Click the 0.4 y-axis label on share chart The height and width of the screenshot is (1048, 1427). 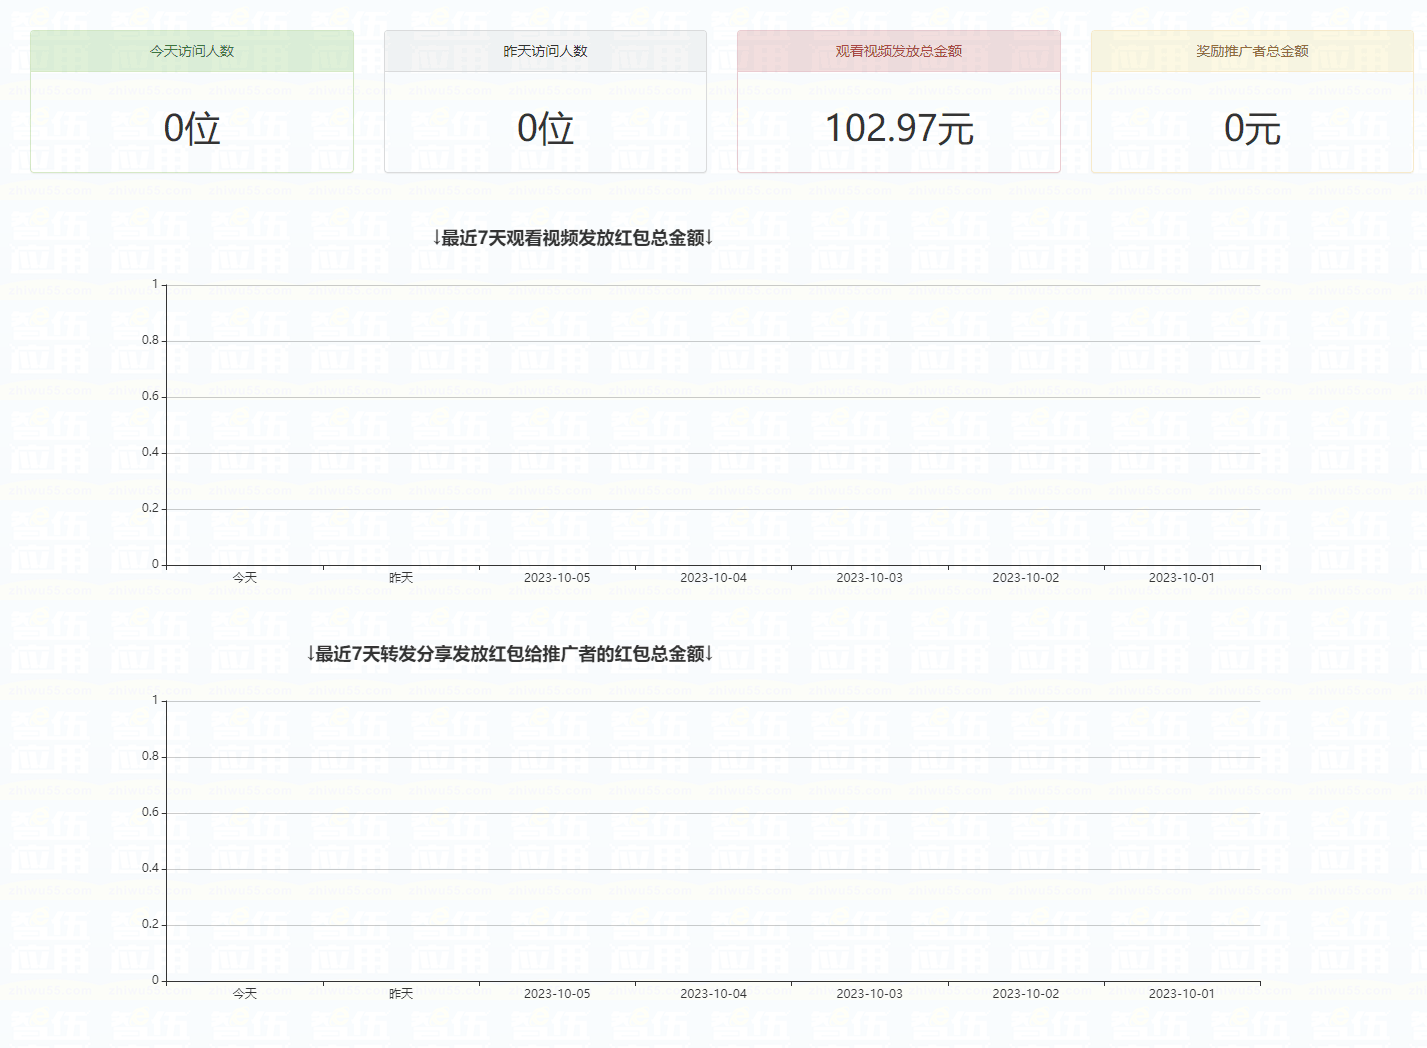pyautogui.click(x=150, y=868)
